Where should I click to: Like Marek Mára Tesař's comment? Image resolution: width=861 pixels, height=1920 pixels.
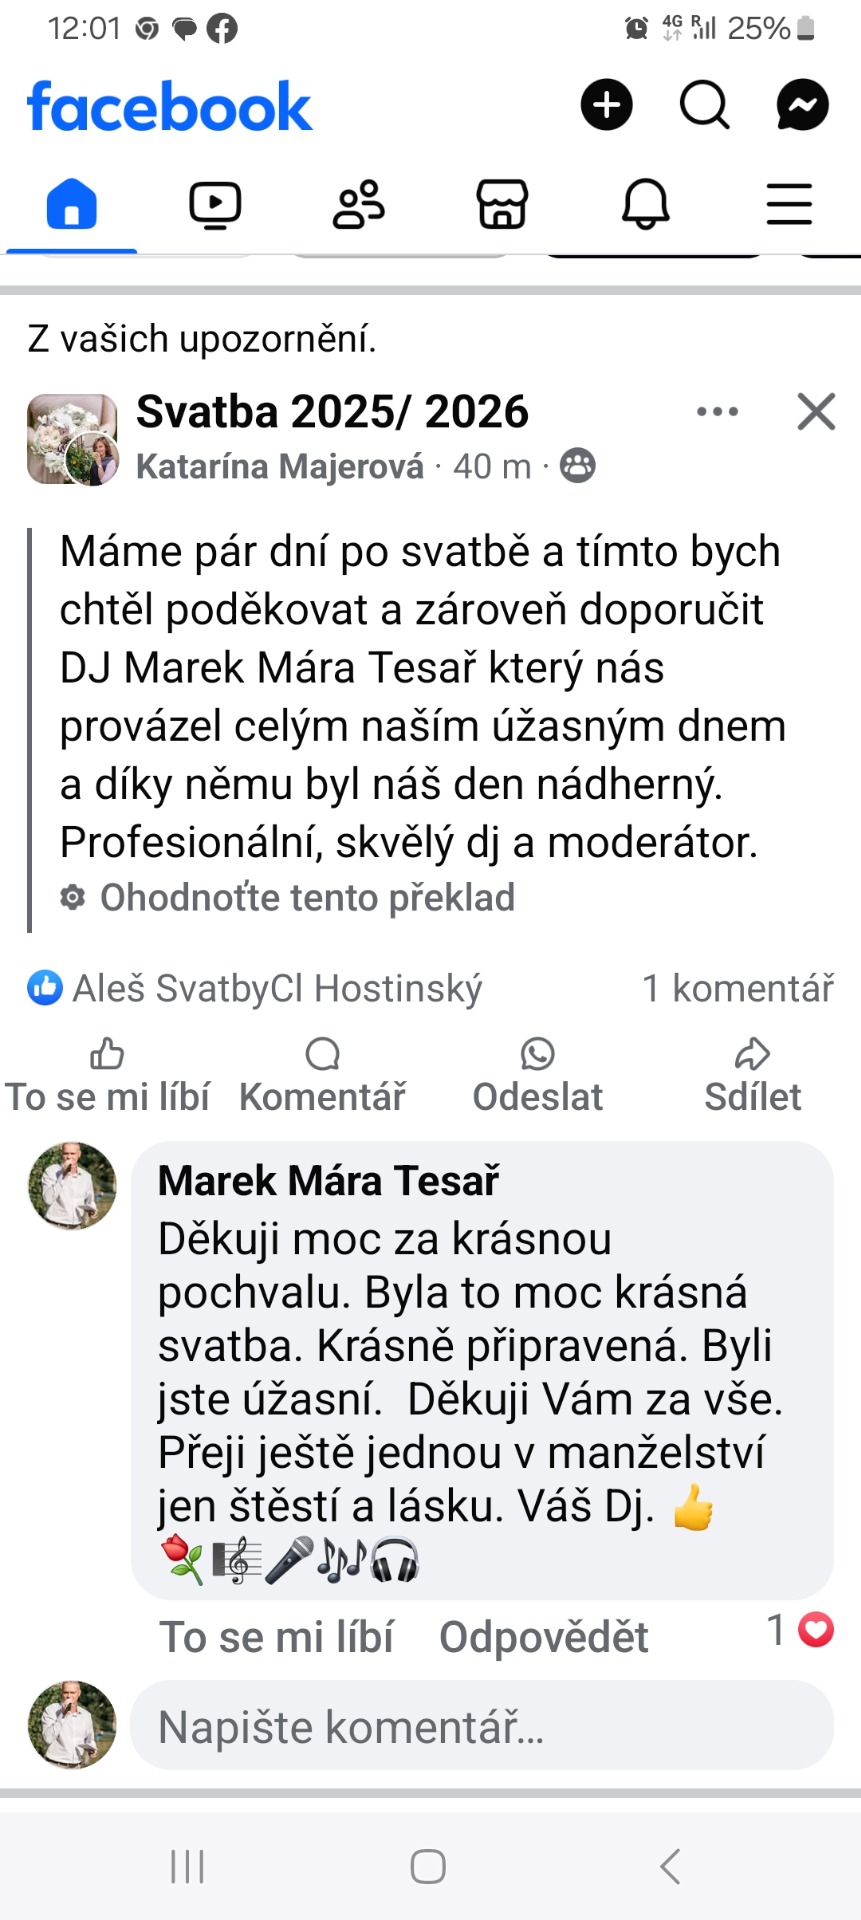point(277,1637)
